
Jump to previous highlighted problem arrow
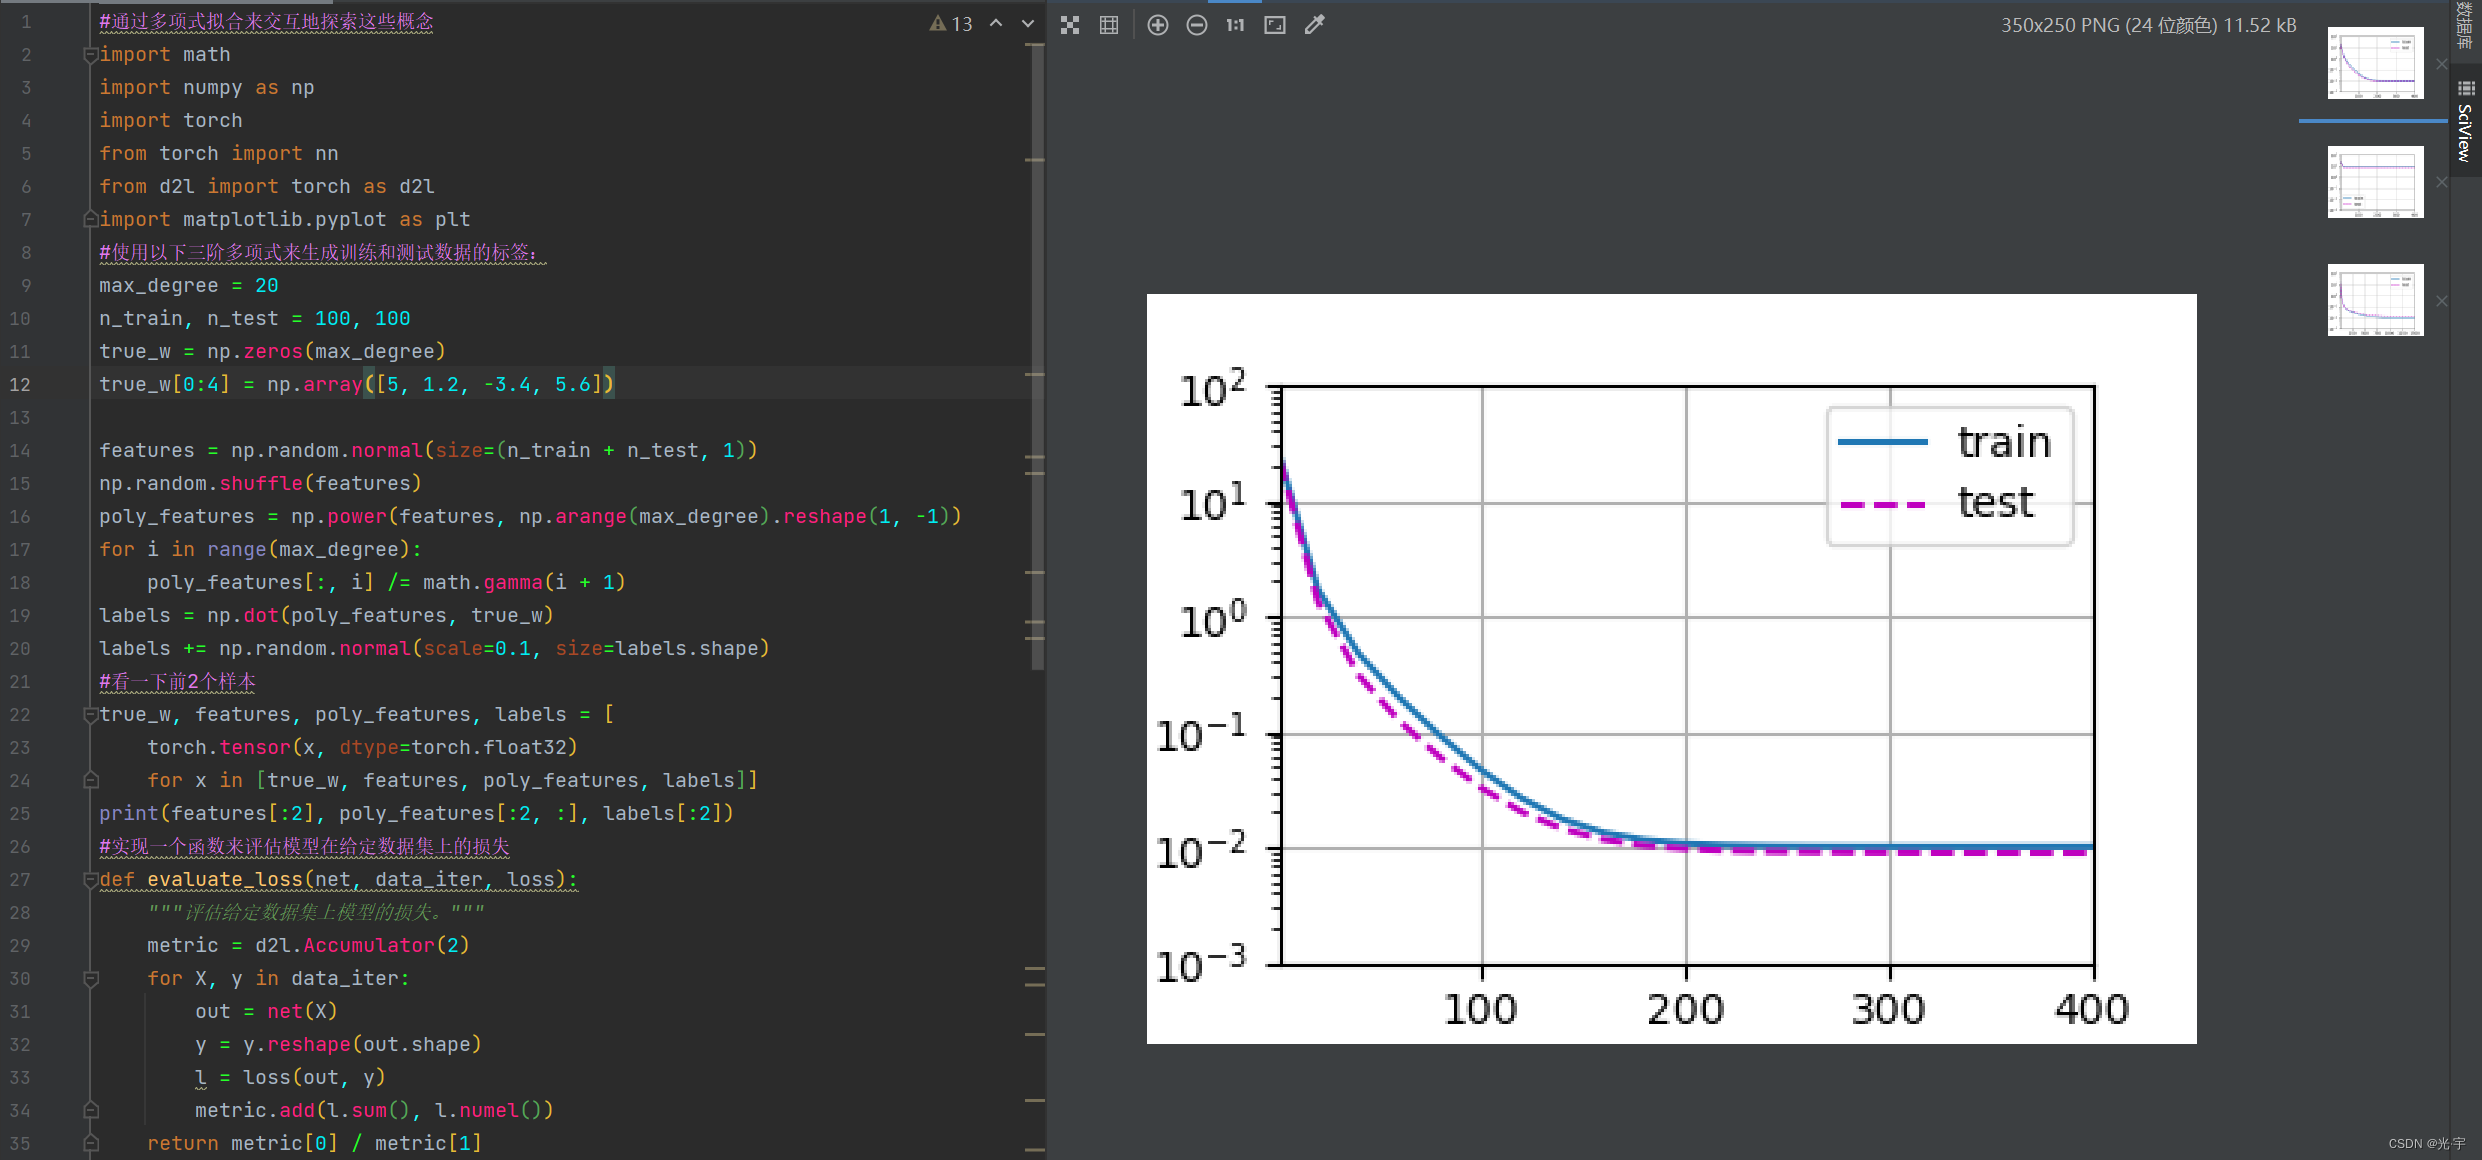point(996,23)
